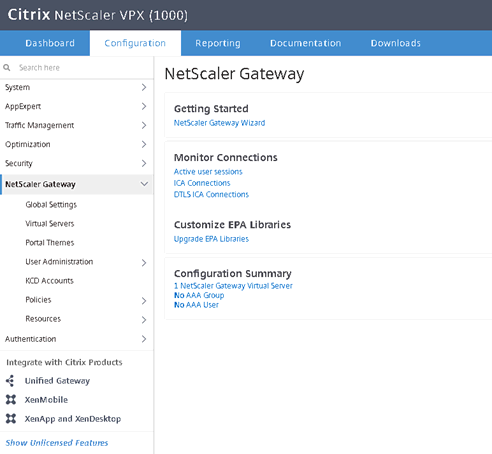Click the Search here input field

point(83,68)
